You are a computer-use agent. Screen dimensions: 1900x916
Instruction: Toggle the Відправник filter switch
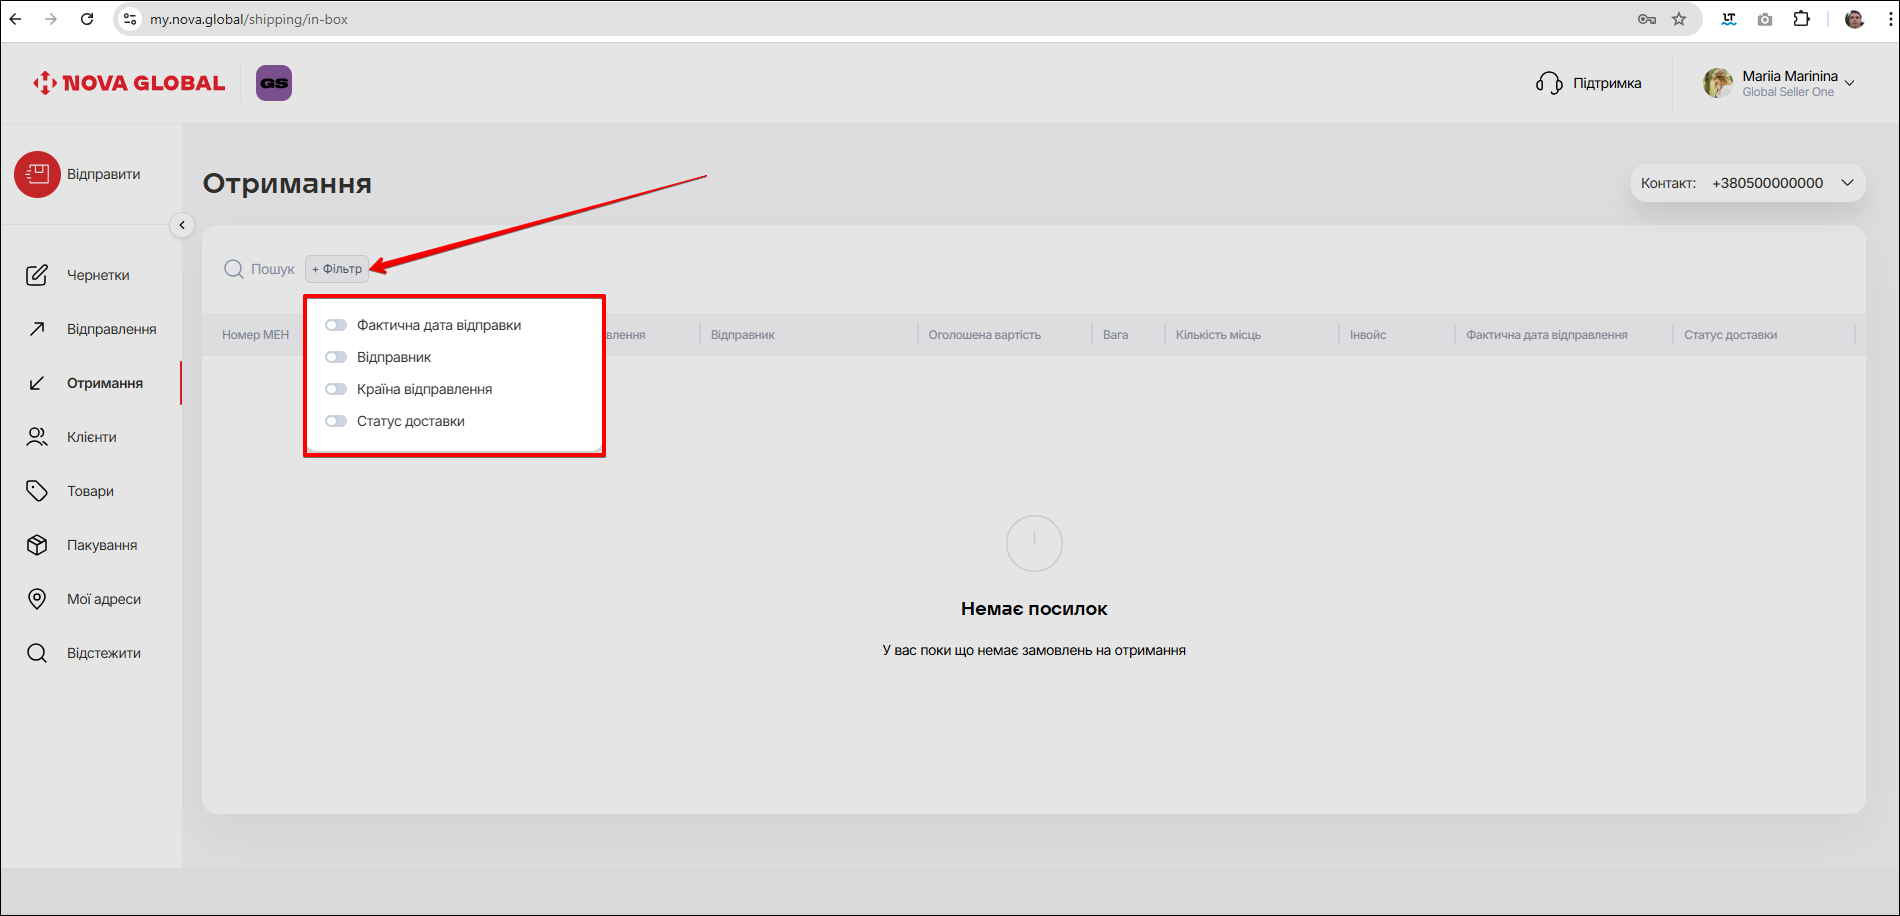pyautogui.click(x=336, y=357)
